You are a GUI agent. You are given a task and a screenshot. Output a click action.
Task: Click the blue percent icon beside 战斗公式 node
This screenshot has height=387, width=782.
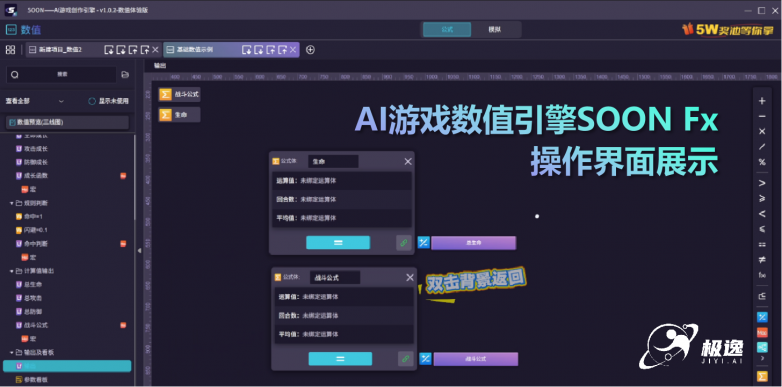click(x=425, y=359)
